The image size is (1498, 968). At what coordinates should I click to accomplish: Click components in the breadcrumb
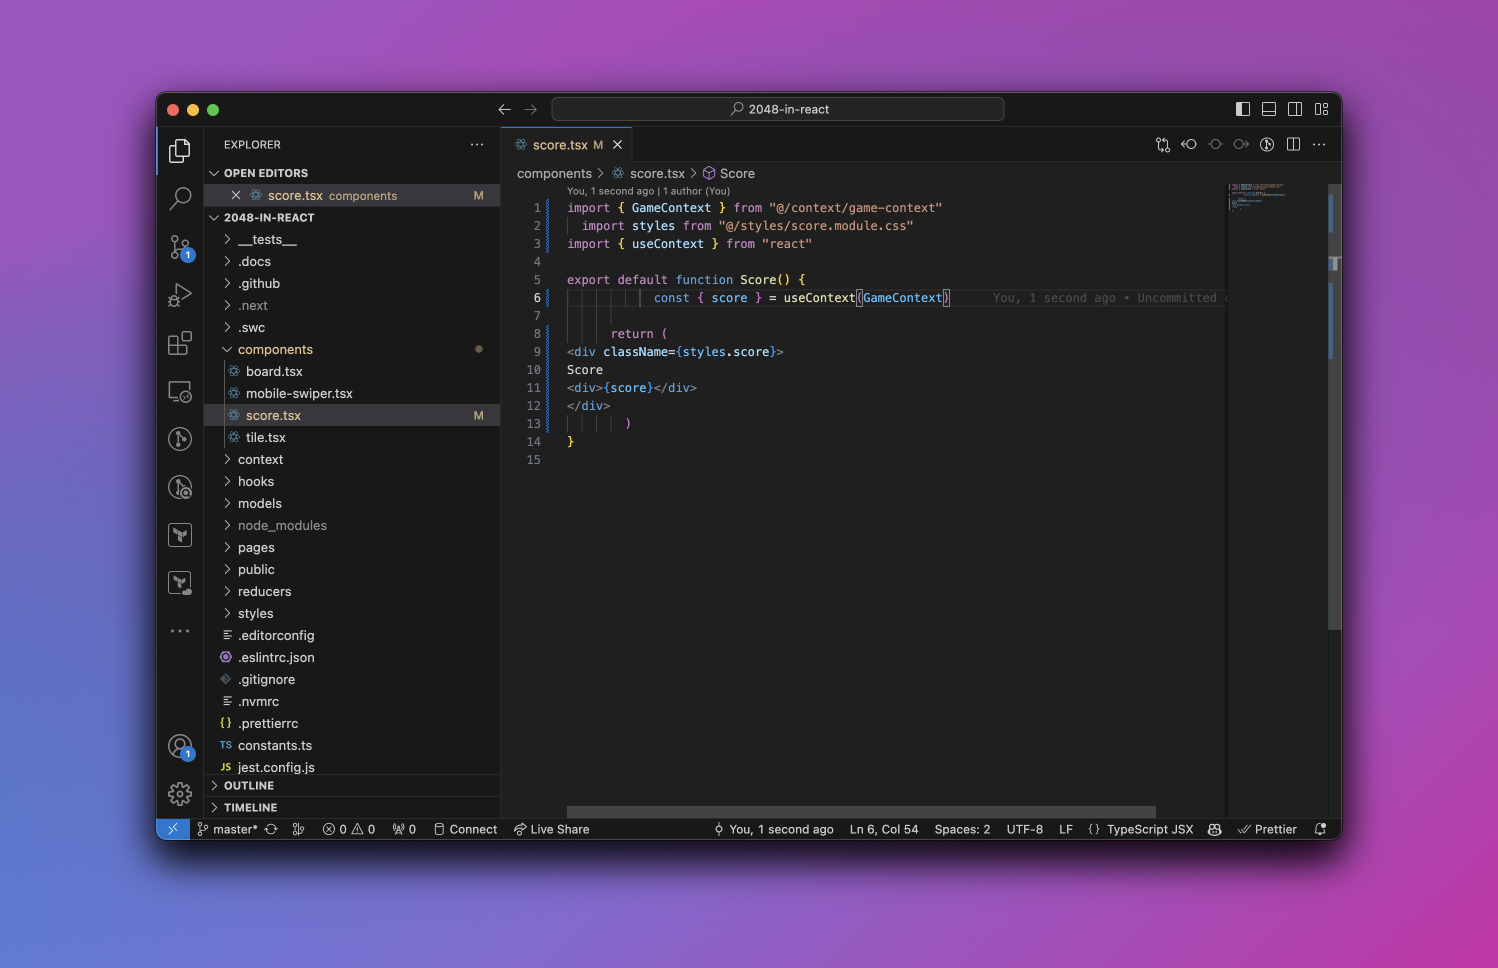(x=554, y=173)
